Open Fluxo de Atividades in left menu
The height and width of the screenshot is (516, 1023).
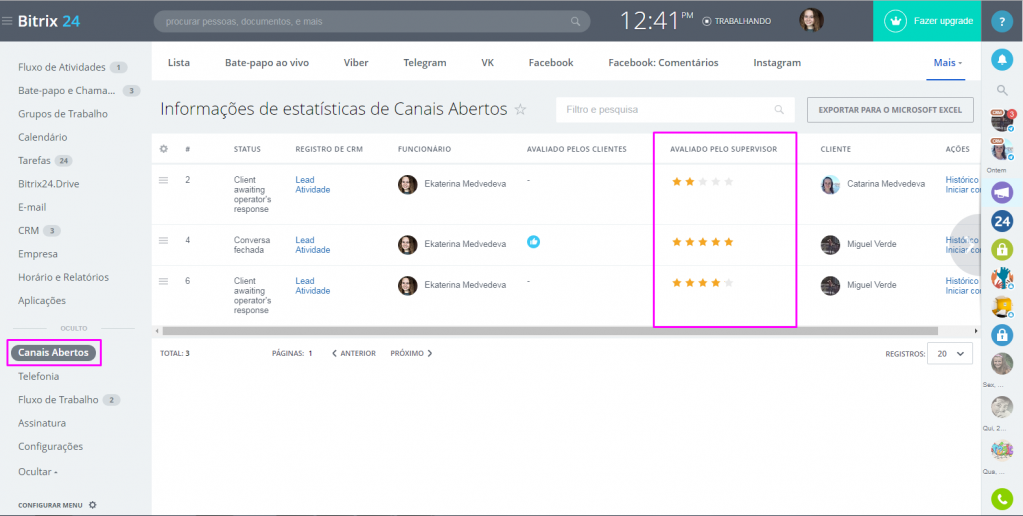(x=62, y=67)
